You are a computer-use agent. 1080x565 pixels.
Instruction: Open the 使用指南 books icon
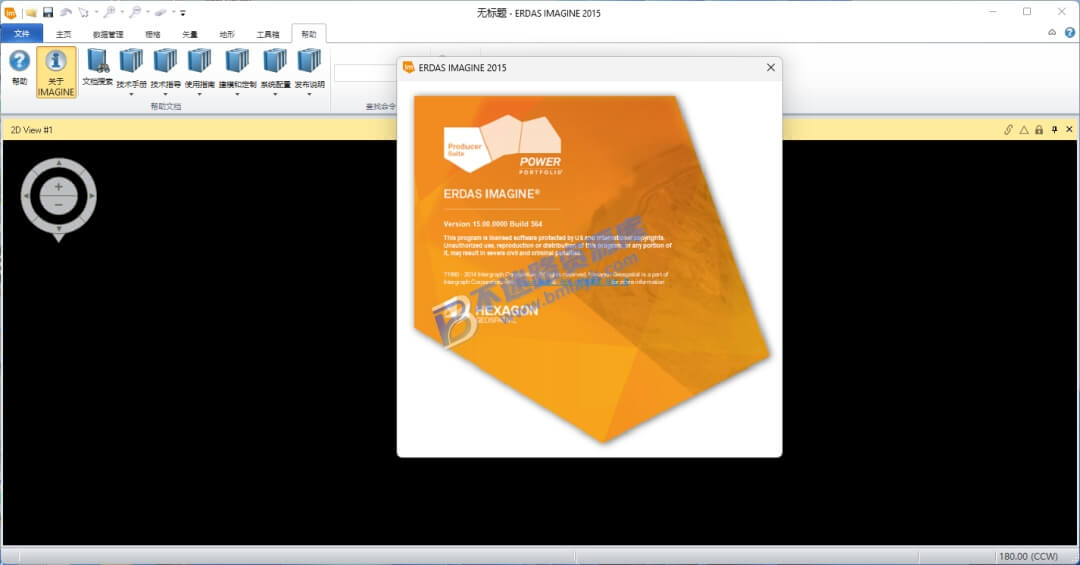click(200, 61)
